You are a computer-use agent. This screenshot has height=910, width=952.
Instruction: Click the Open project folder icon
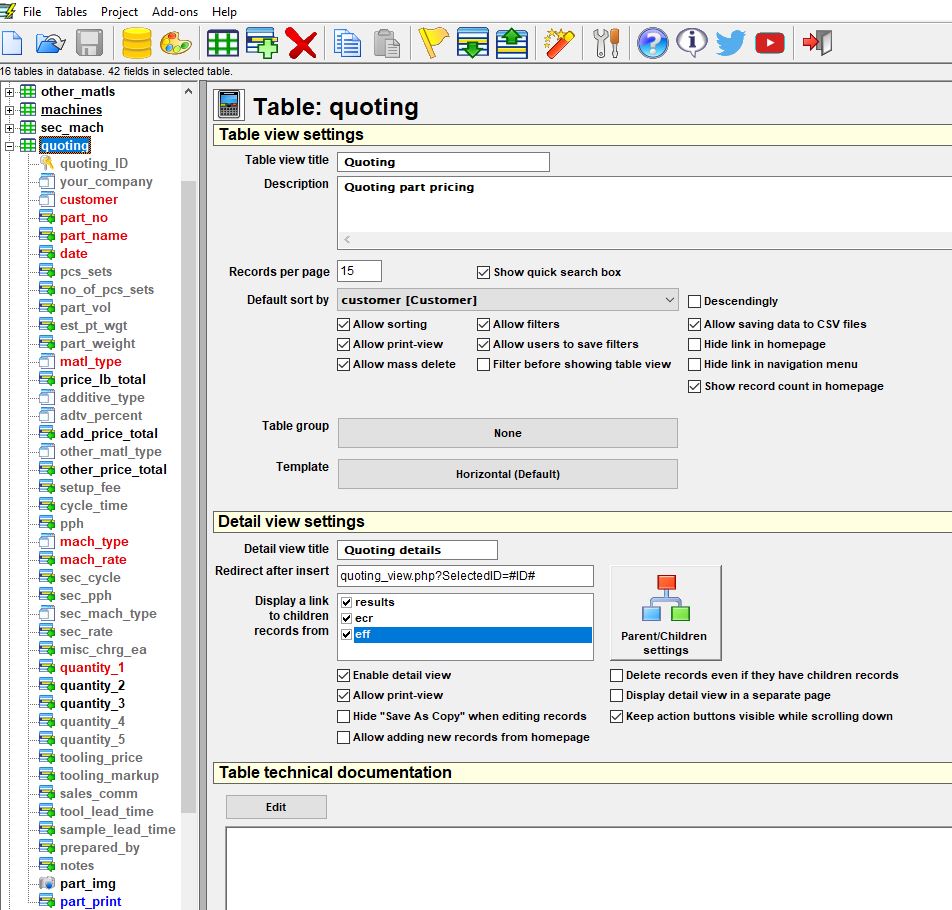pos(50,43)
